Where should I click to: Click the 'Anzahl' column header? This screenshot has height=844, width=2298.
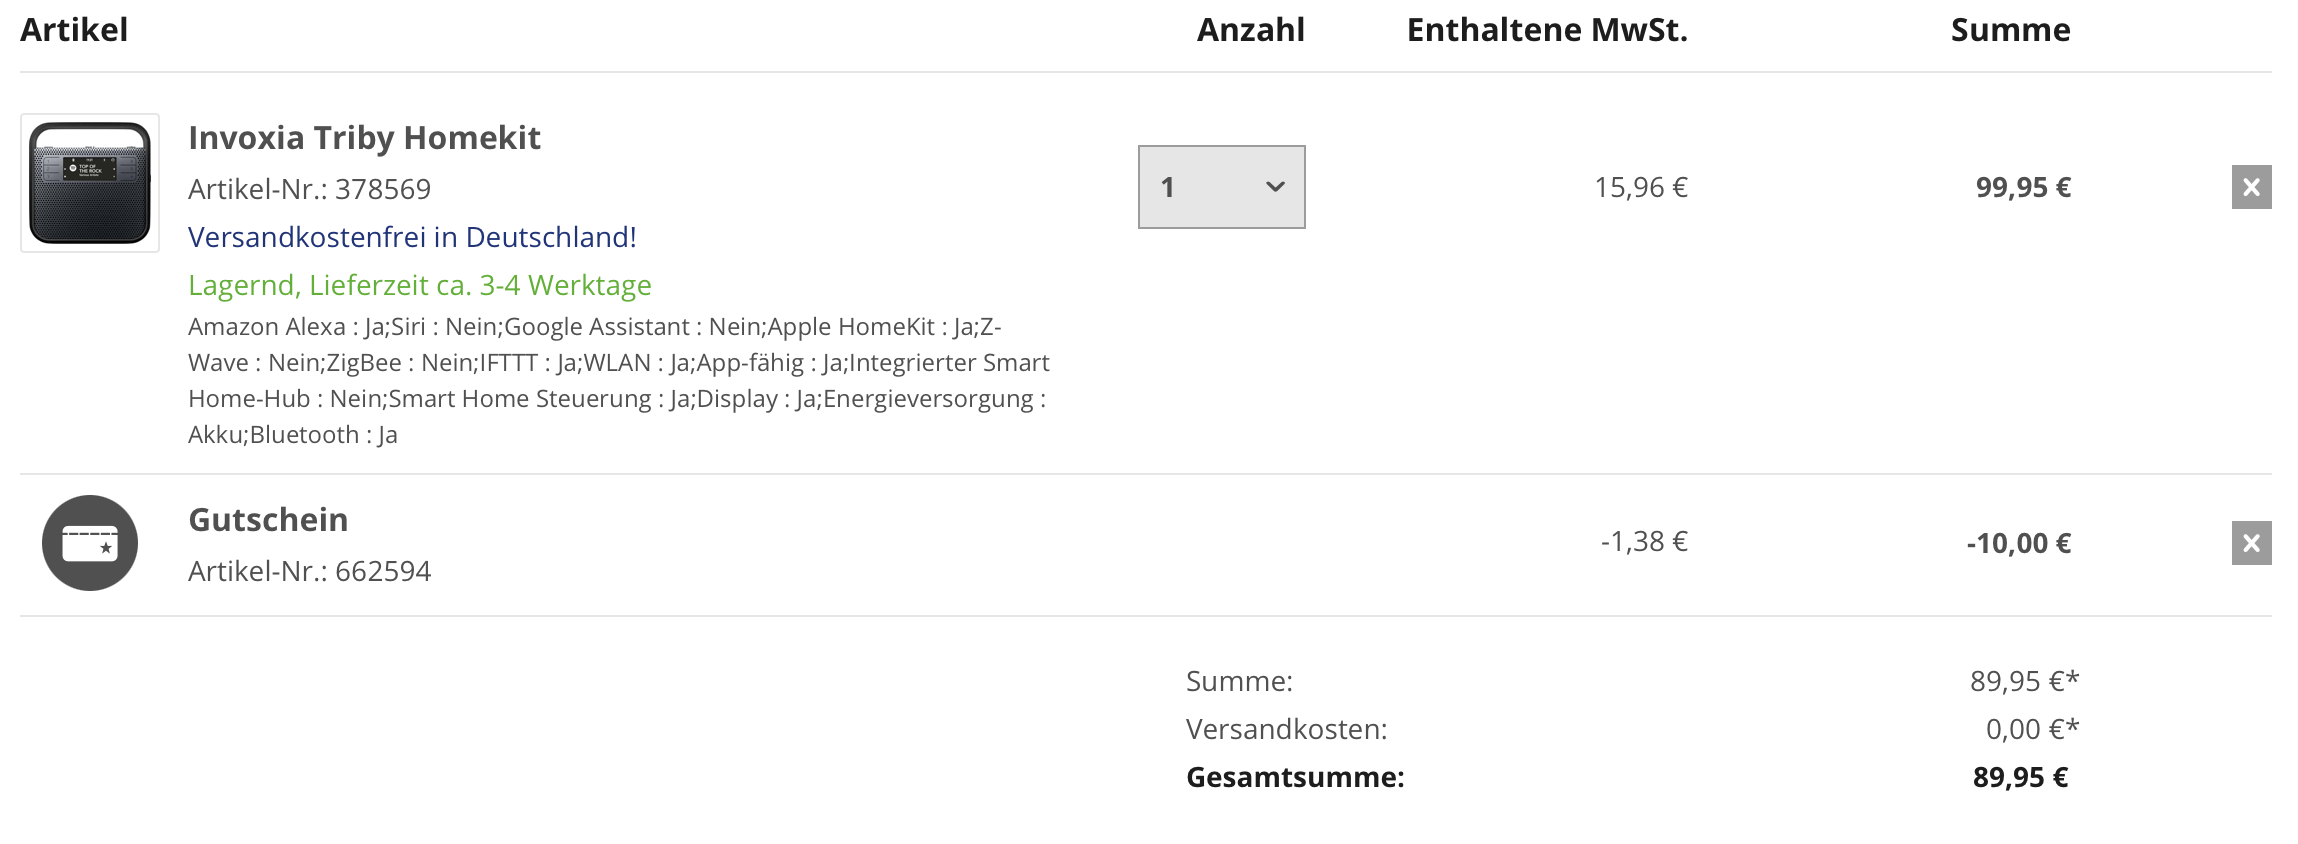(x=1250, y=30)
